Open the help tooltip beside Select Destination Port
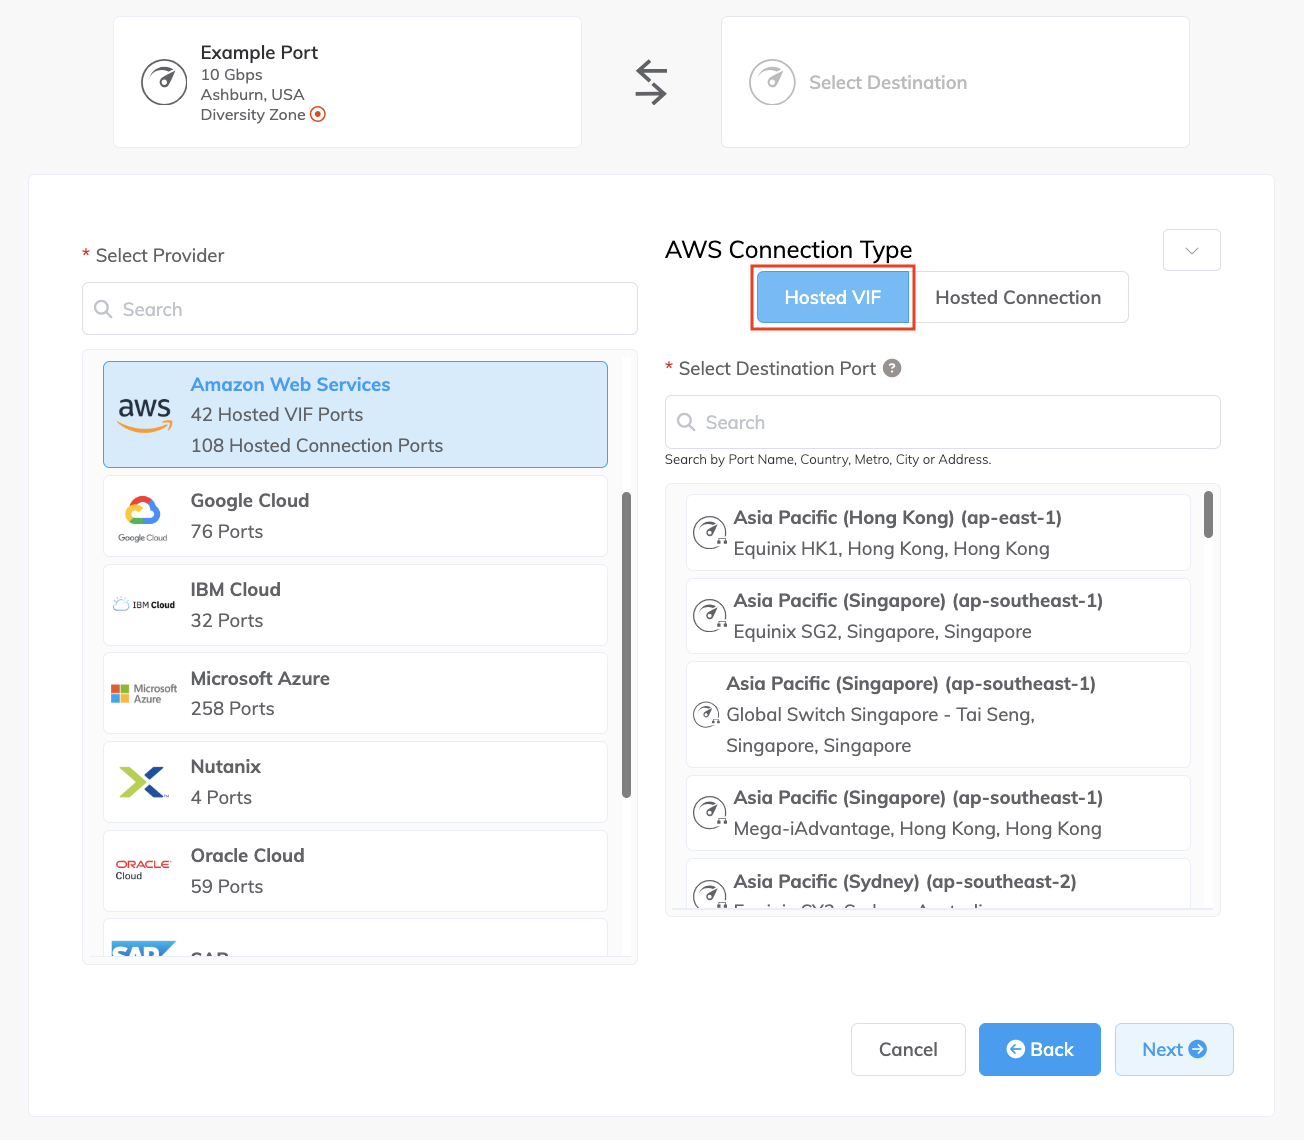Image resolution: width=1304 pixels, height=1140 pixels. [x=892, y=368]
